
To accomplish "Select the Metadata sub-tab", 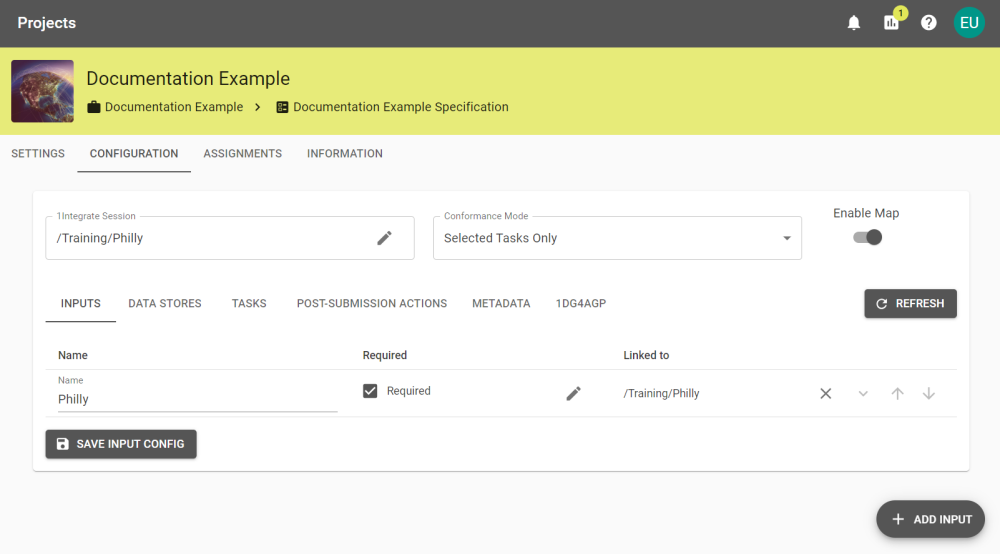I will pyautogui.click(x=501, y=303).
